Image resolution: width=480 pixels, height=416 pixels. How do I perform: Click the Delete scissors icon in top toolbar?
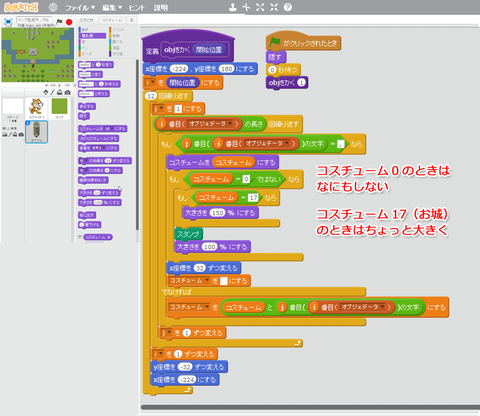[x=246, y=7]
